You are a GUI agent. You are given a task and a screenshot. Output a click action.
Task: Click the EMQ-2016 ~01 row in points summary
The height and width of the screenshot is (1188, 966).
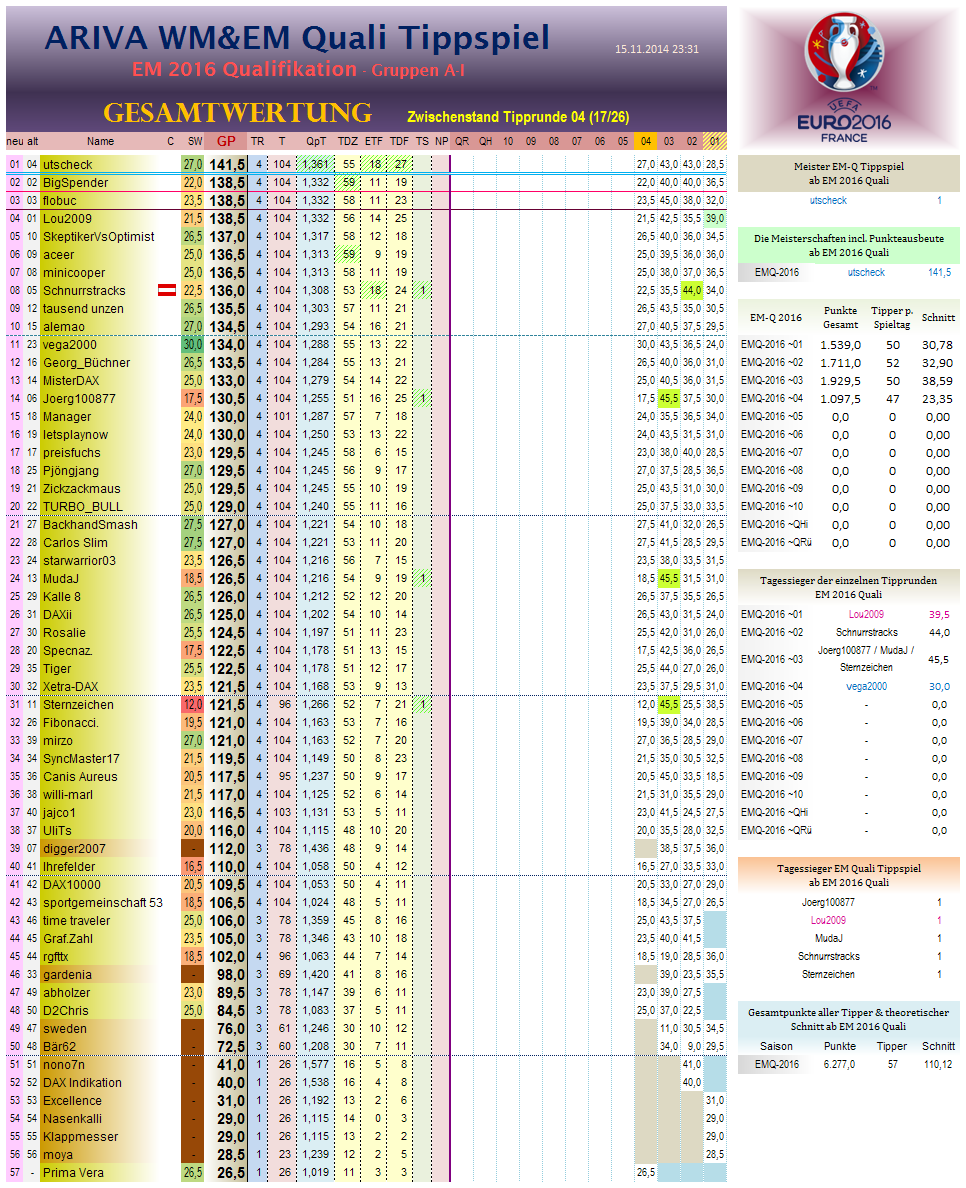coord(772,345)
